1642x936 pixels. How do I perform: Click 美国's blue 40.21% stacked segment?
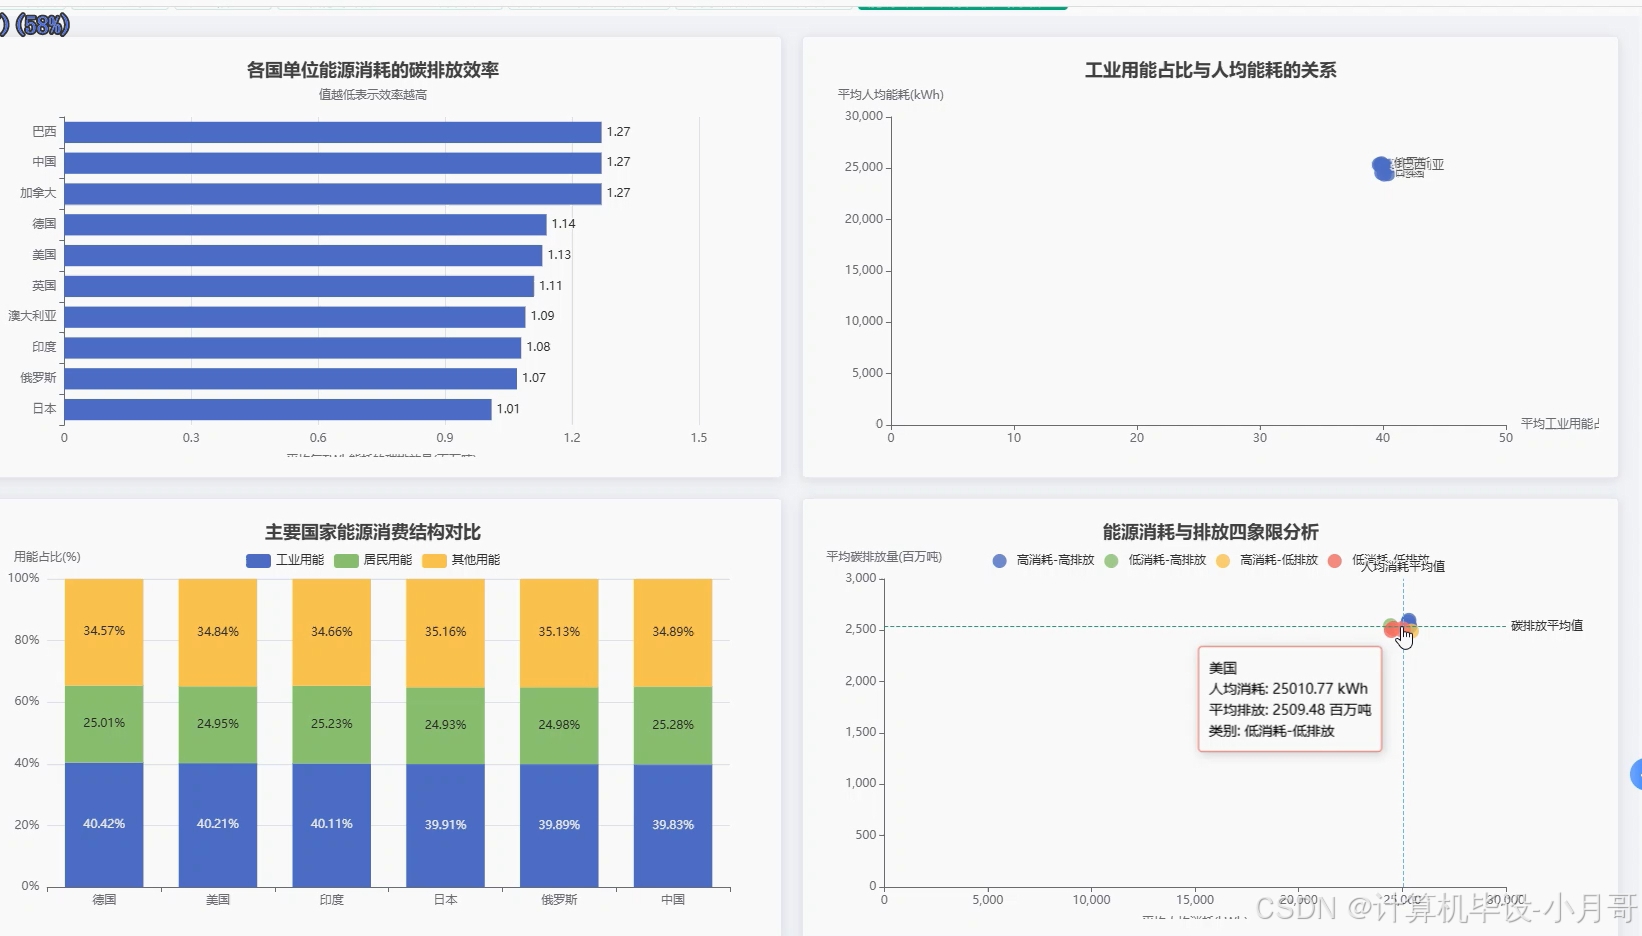[x=218, y=825]
